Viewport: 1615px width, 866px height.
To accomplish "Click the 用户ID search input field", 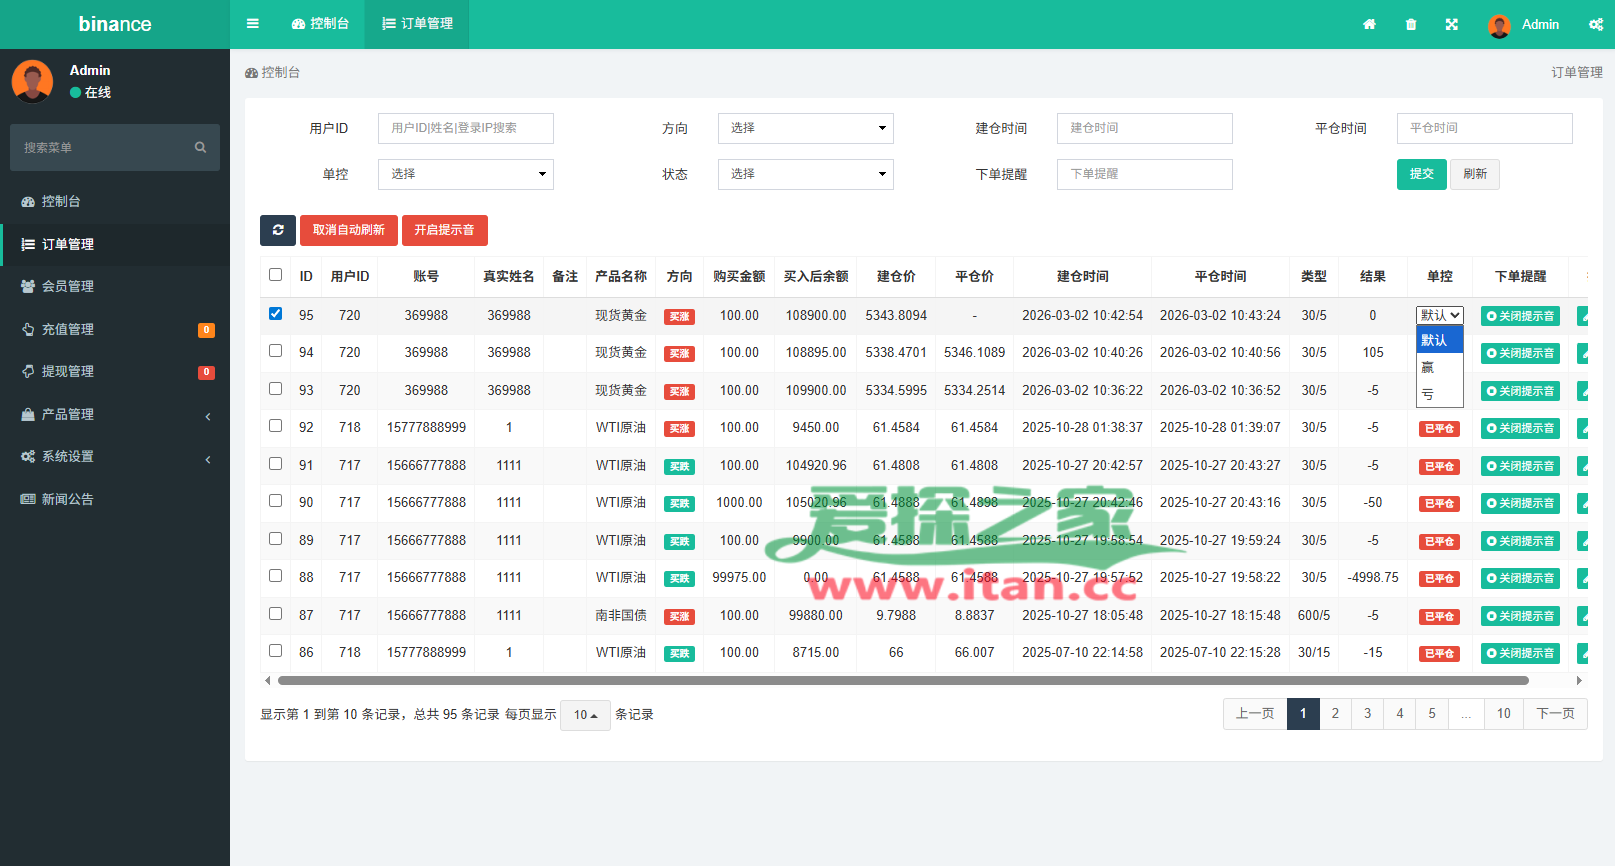I will (x=465, y=128).
